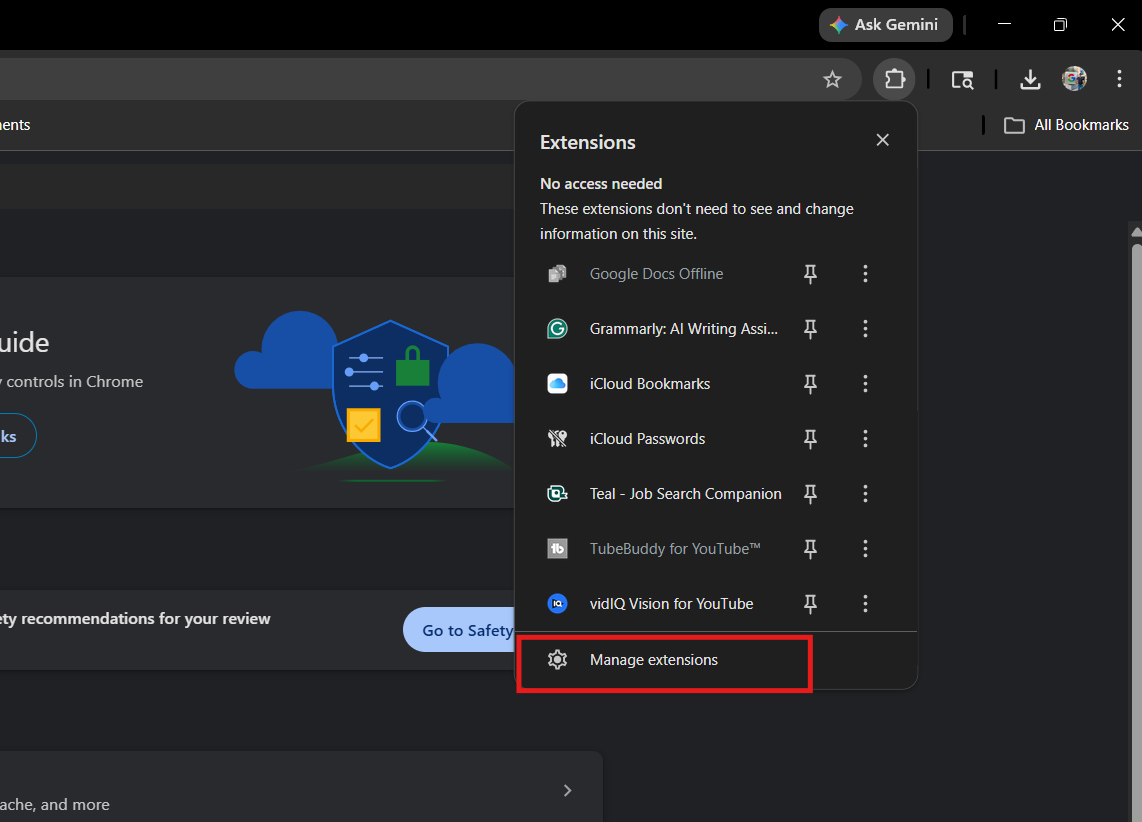The image size is (1142, 822).
Task: Open more options for Google Docs Offline
Action: (865, 274)
